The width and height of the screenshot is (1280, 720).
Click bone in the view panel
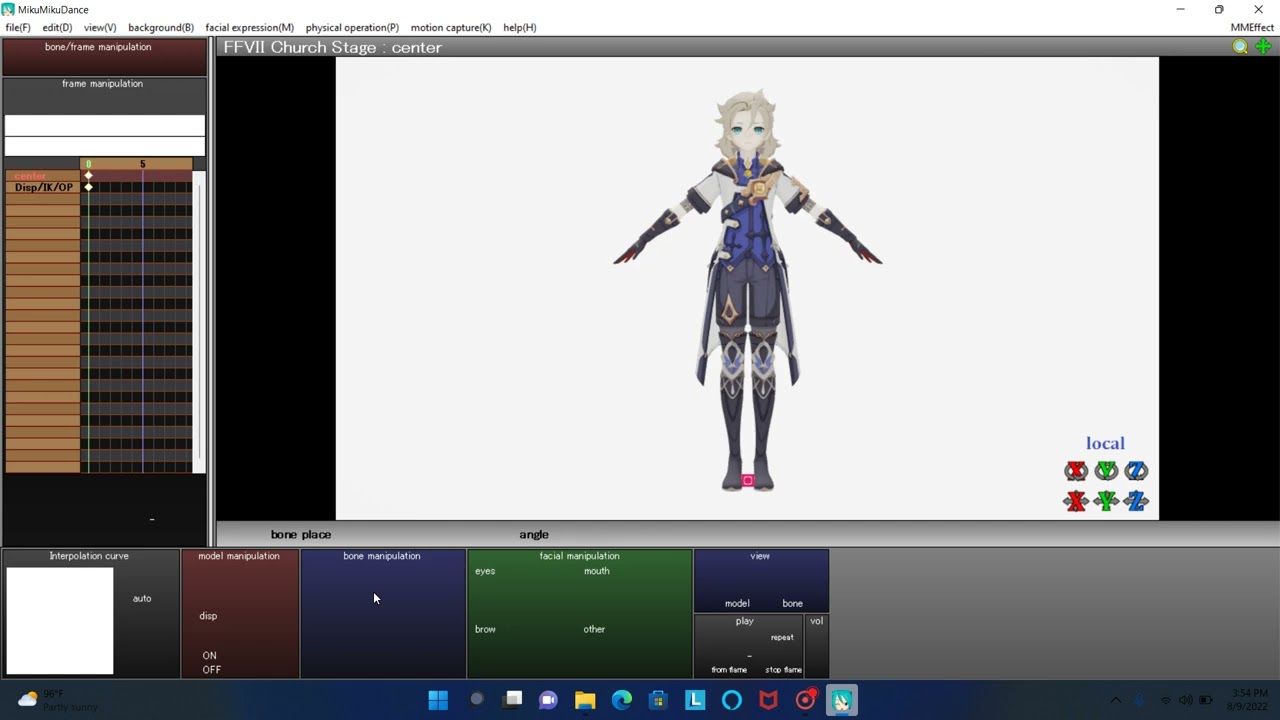point(792,603)
